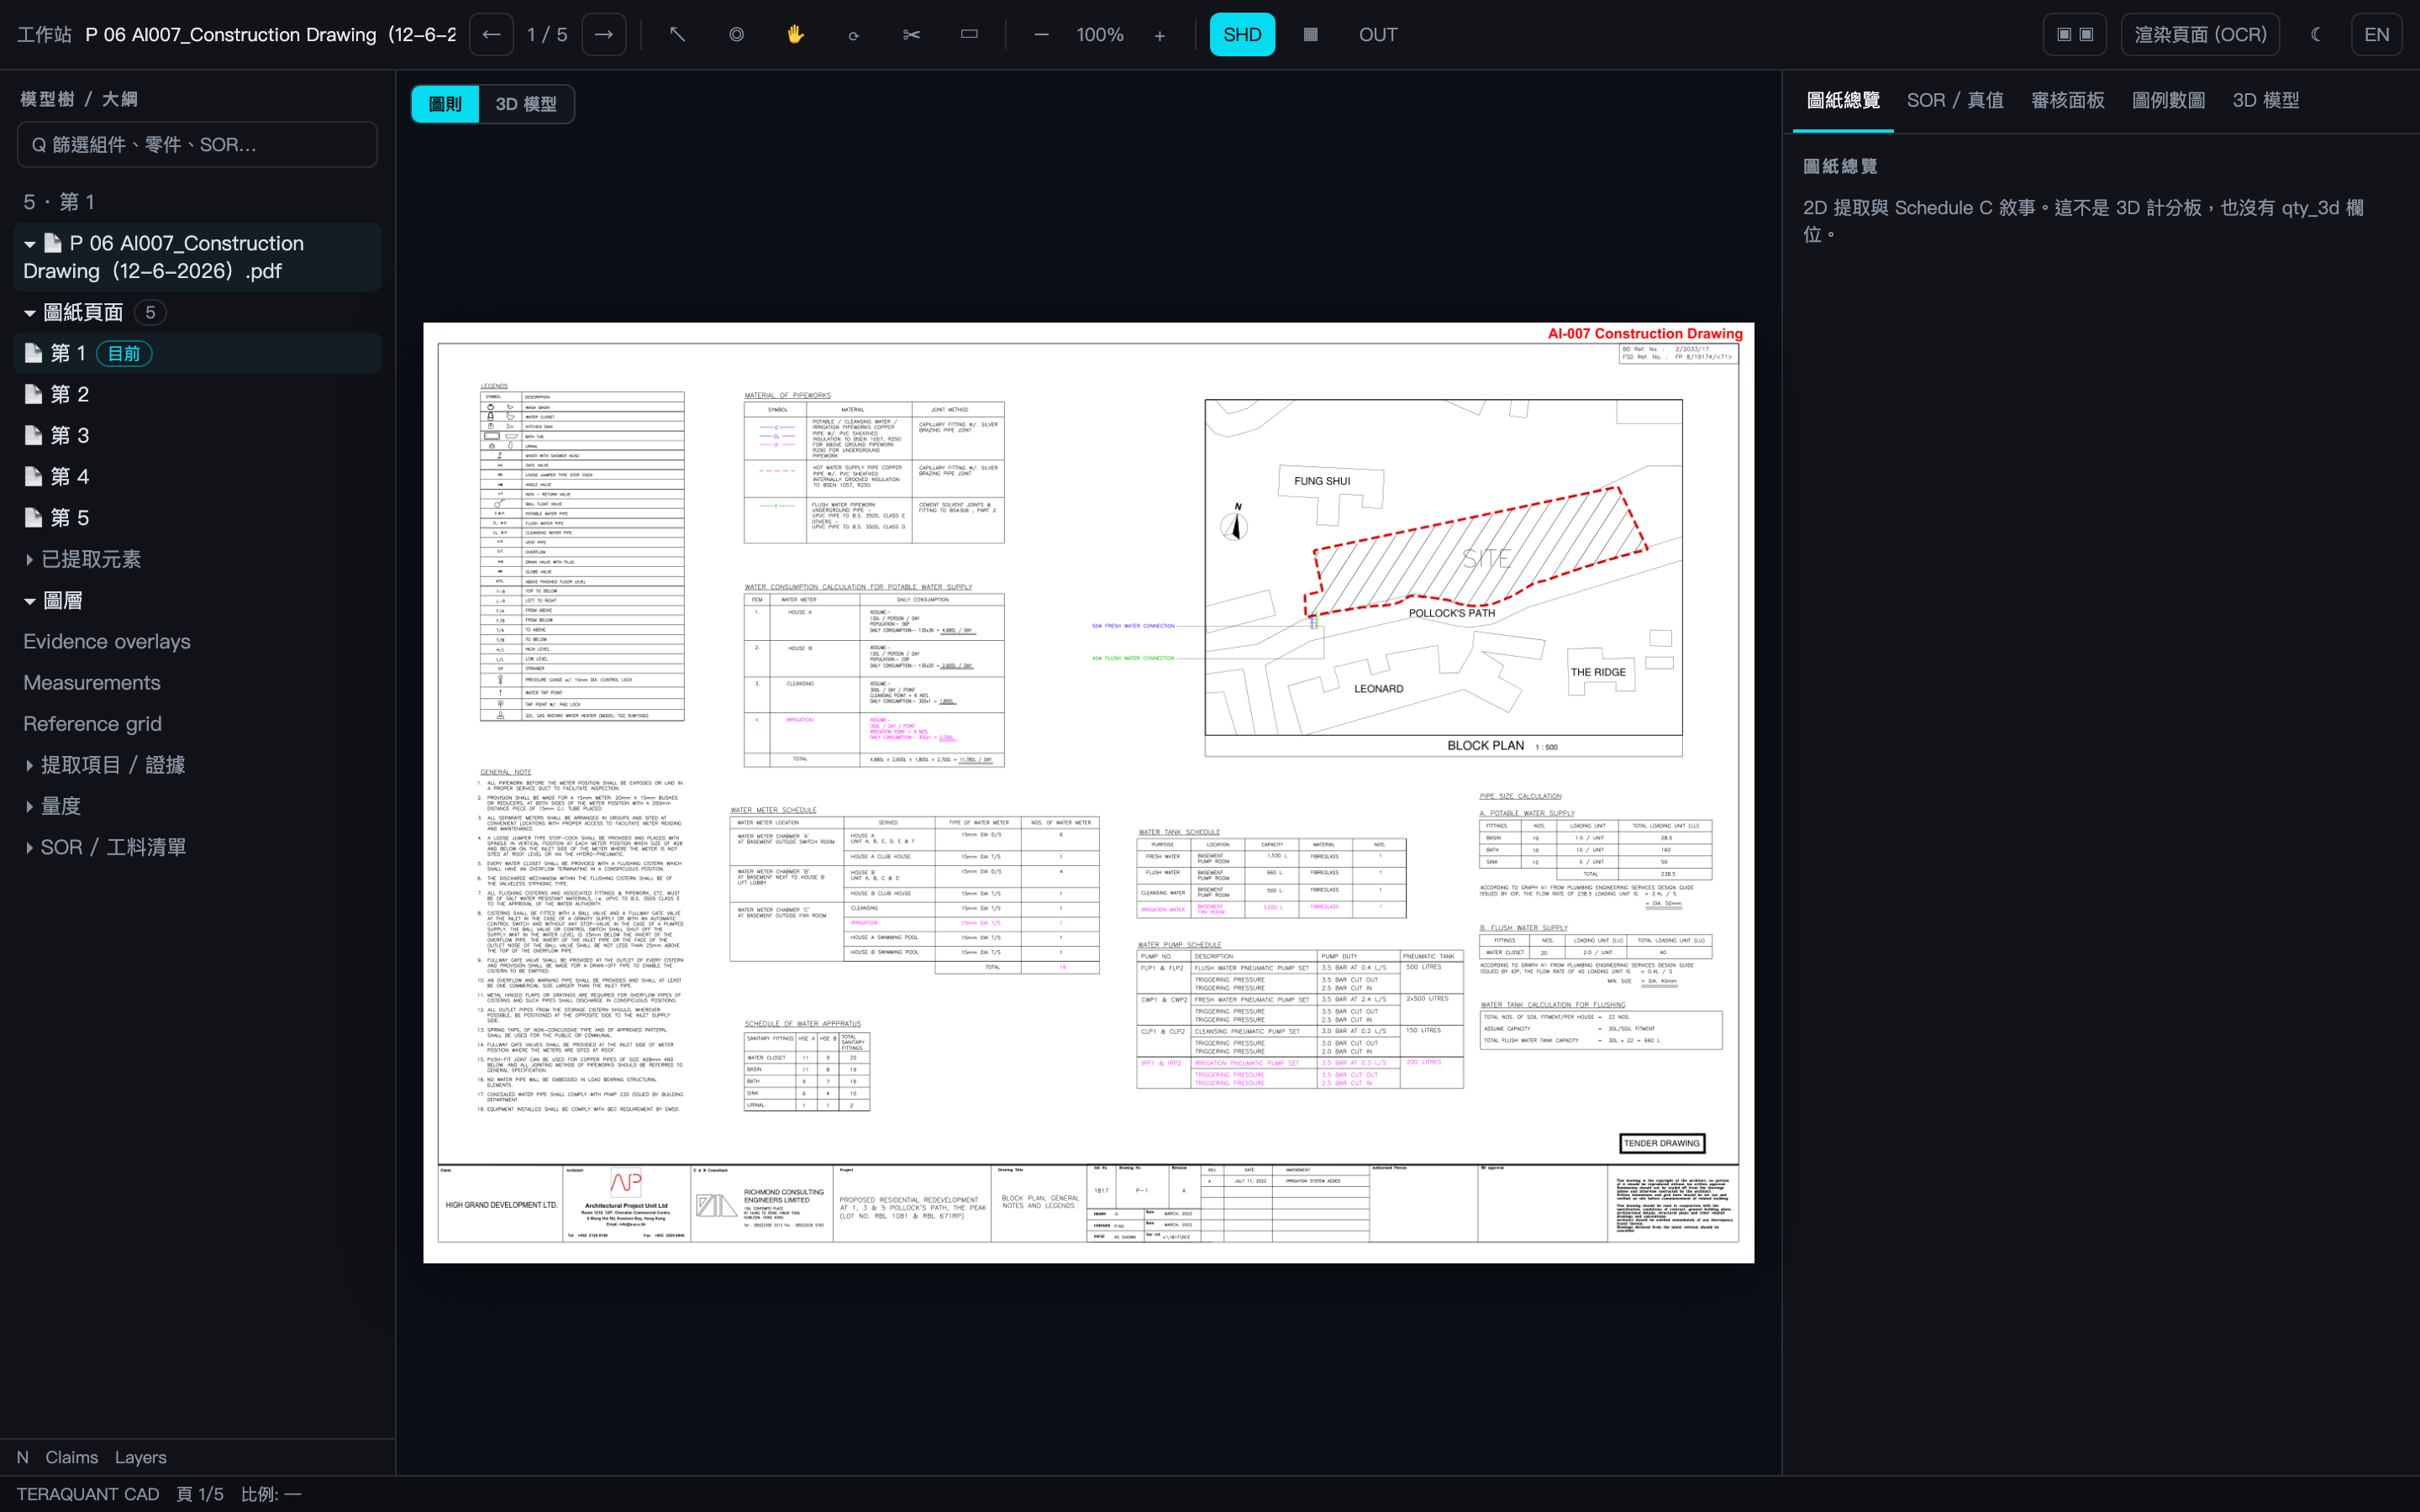Open the 3D 模型 tab in right panel
The image size is (2420, 1512).
(x=2265, y=100)
